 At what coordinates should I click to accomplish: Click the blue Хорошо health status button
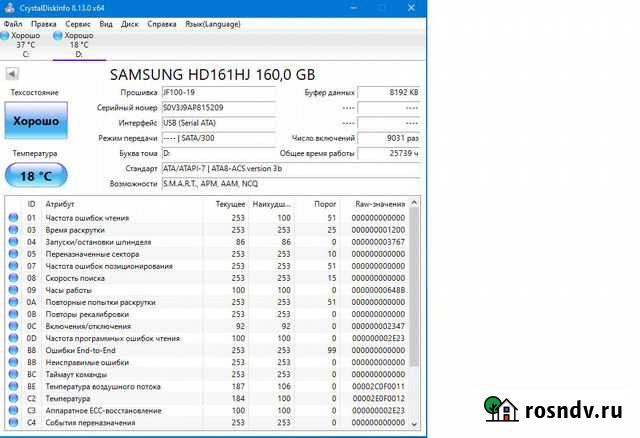[x=35, y=121]
